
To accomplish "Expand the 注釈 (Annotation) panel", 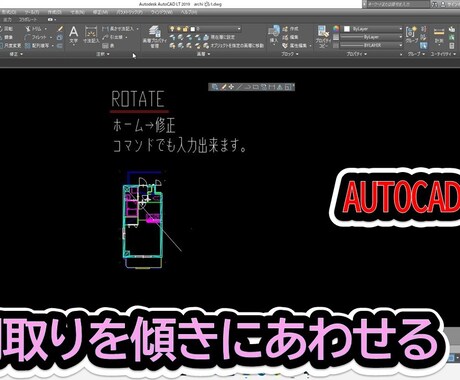I will pyautogui.click(x=103, y=54).
